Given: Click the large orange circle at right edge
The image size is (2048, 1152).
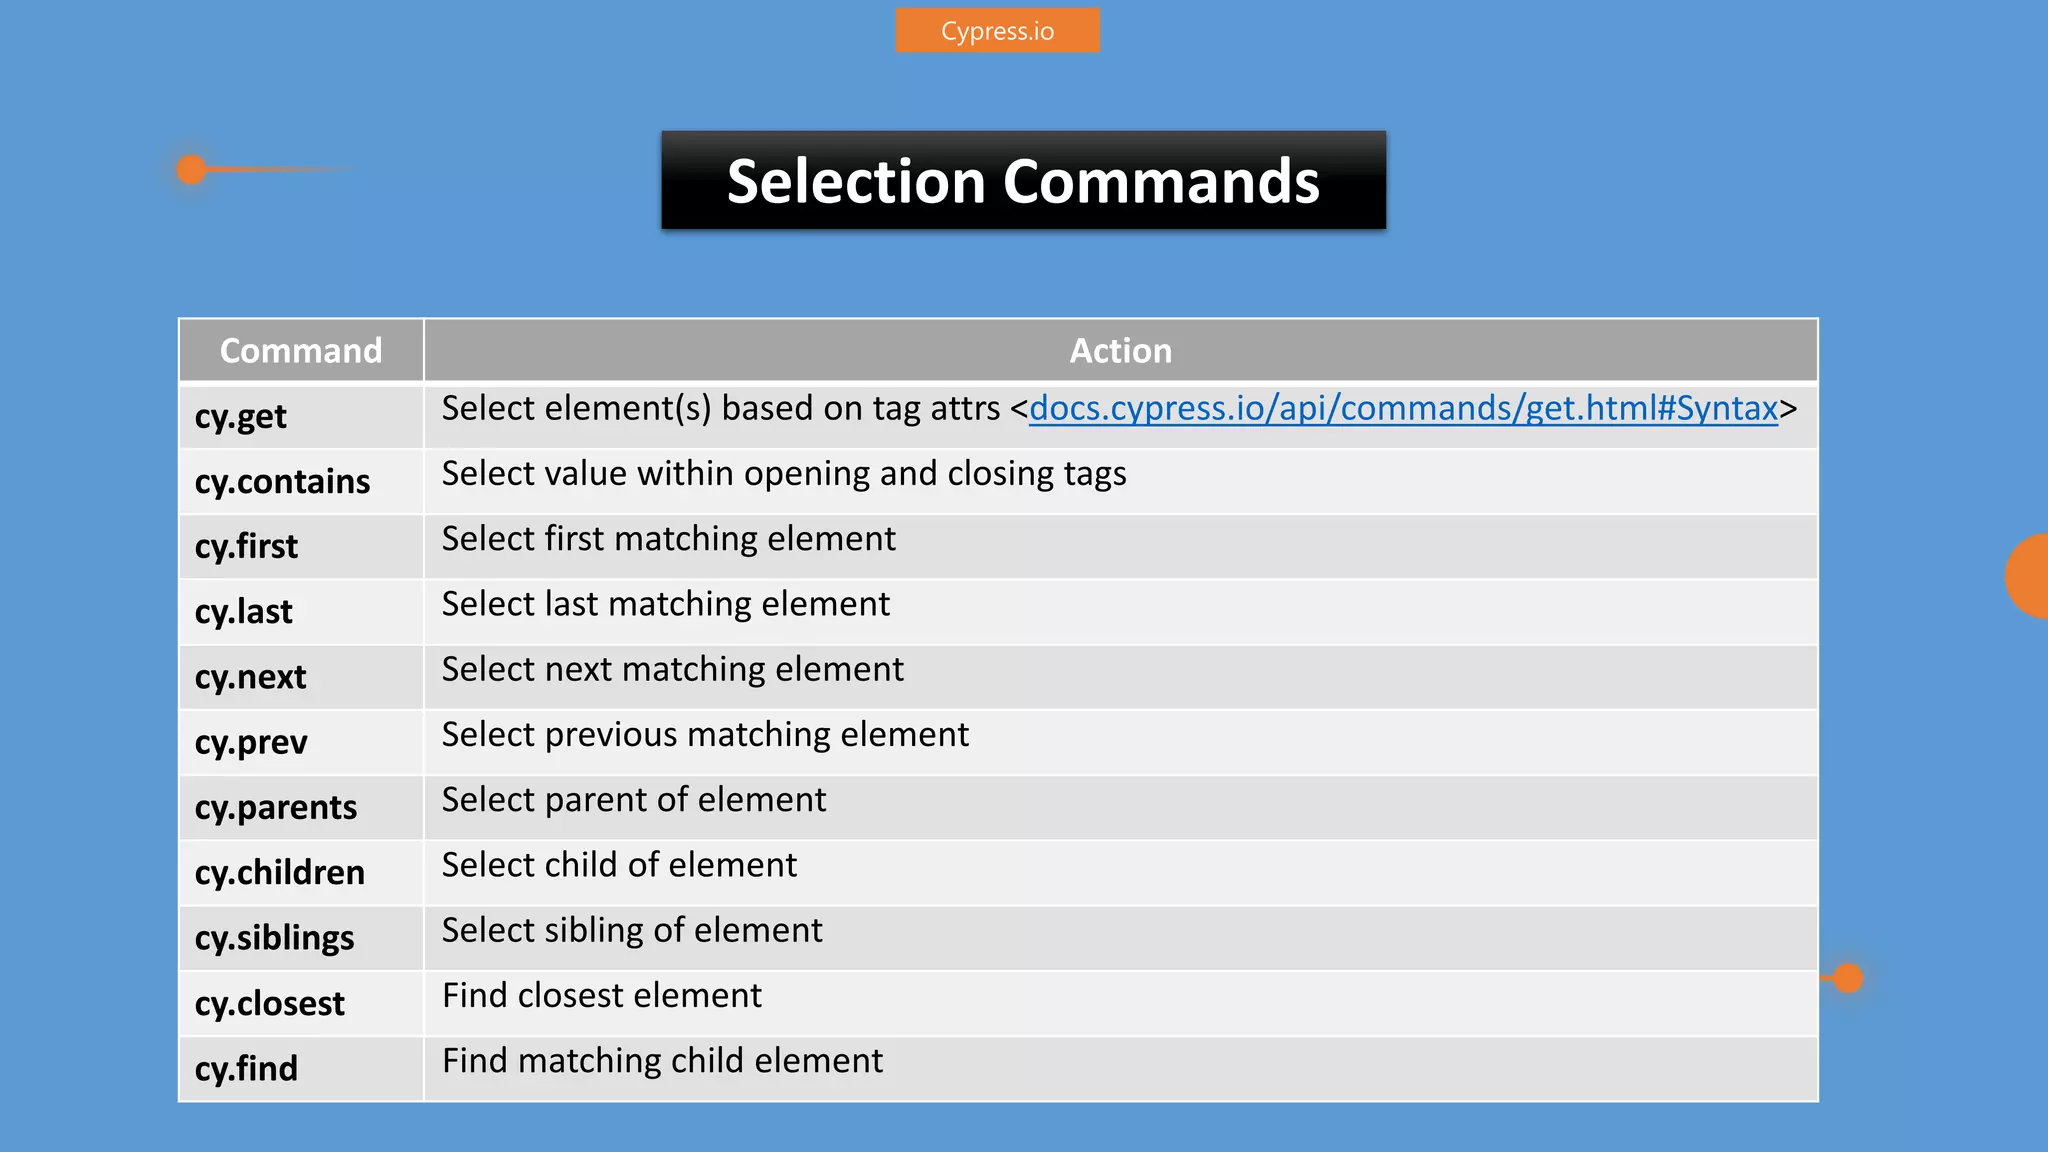Looking at the screenshot, I should pyautogui.click(x=2028, y=576).
